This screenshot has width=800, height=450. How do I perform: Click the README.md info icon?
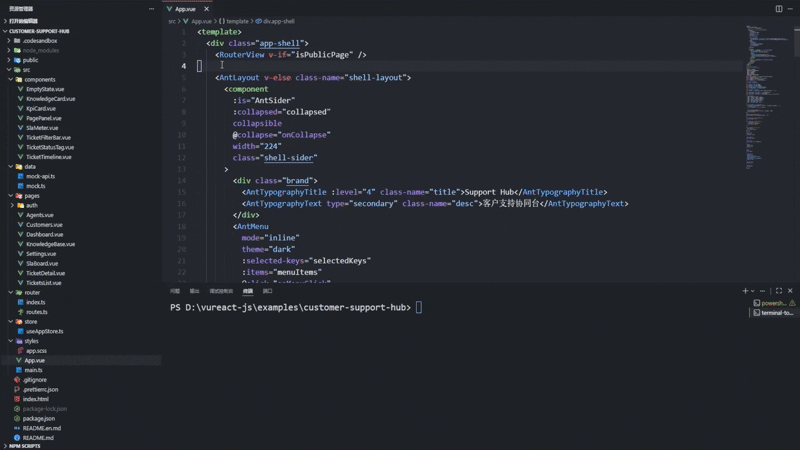pyautogui.click(x=17, y=438)
